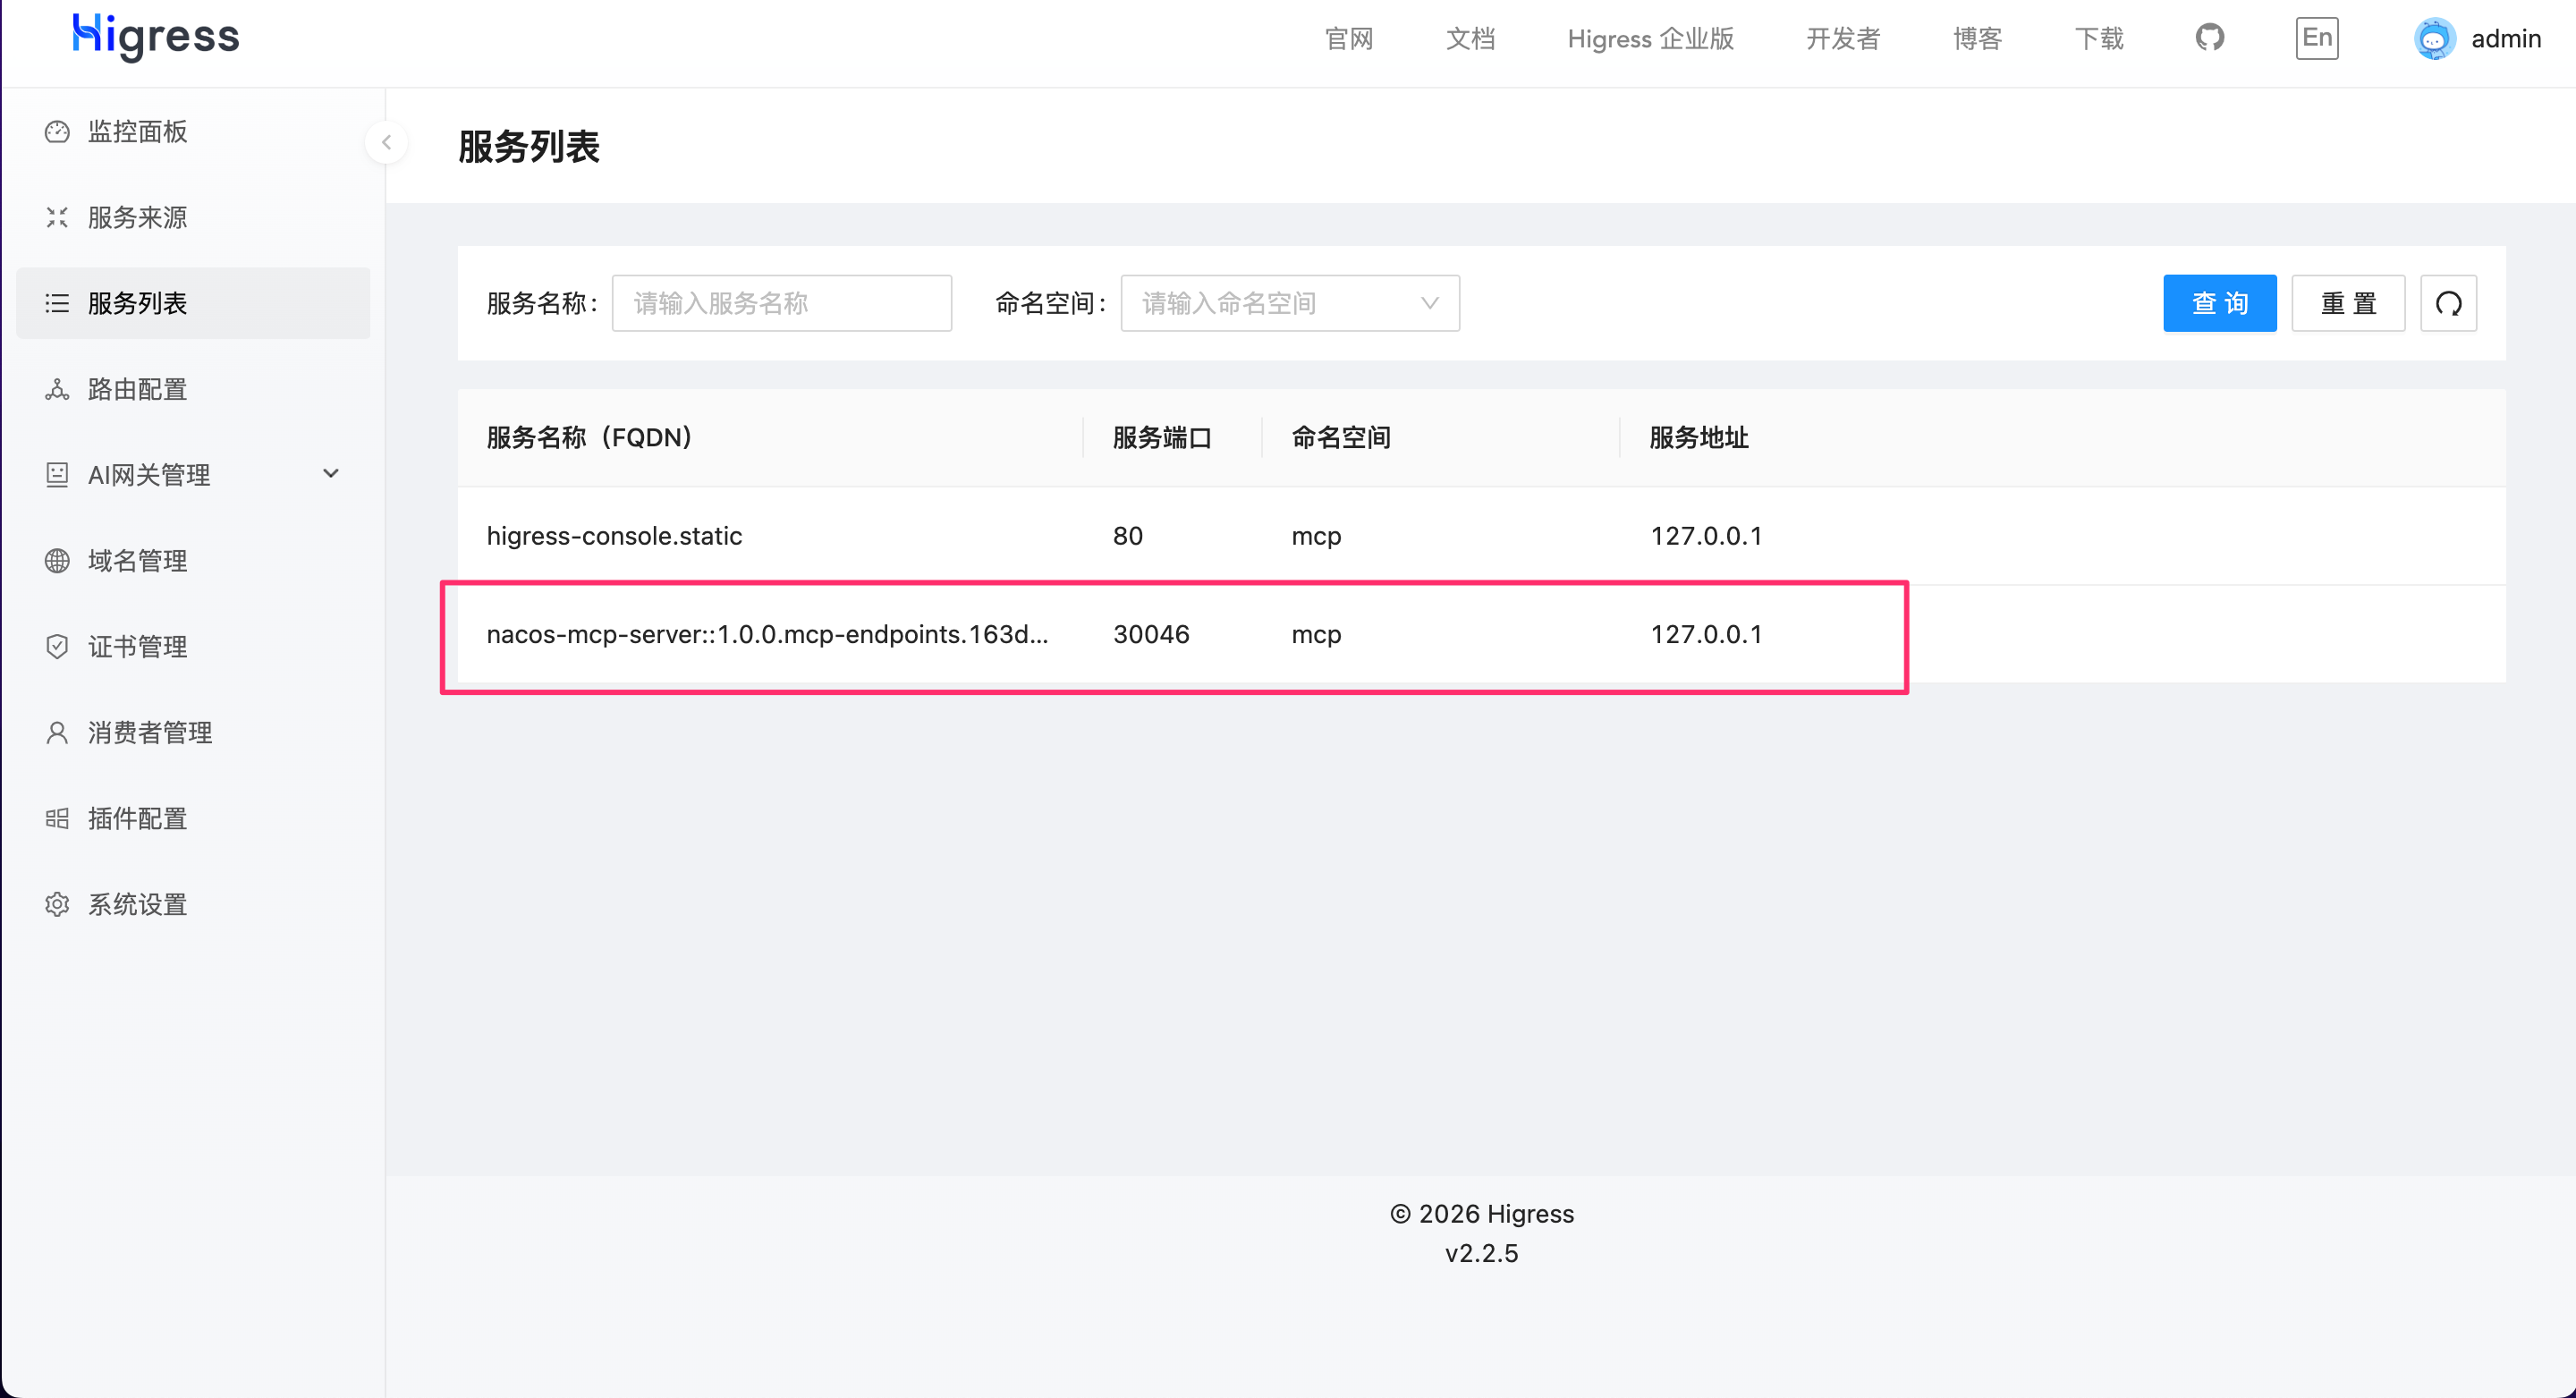Open the 博客 link

pos(1977,39)
